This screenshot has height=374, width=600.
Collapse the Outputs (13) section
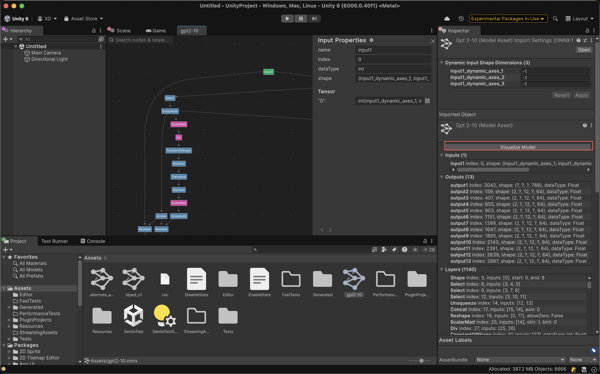click(442, 177)
